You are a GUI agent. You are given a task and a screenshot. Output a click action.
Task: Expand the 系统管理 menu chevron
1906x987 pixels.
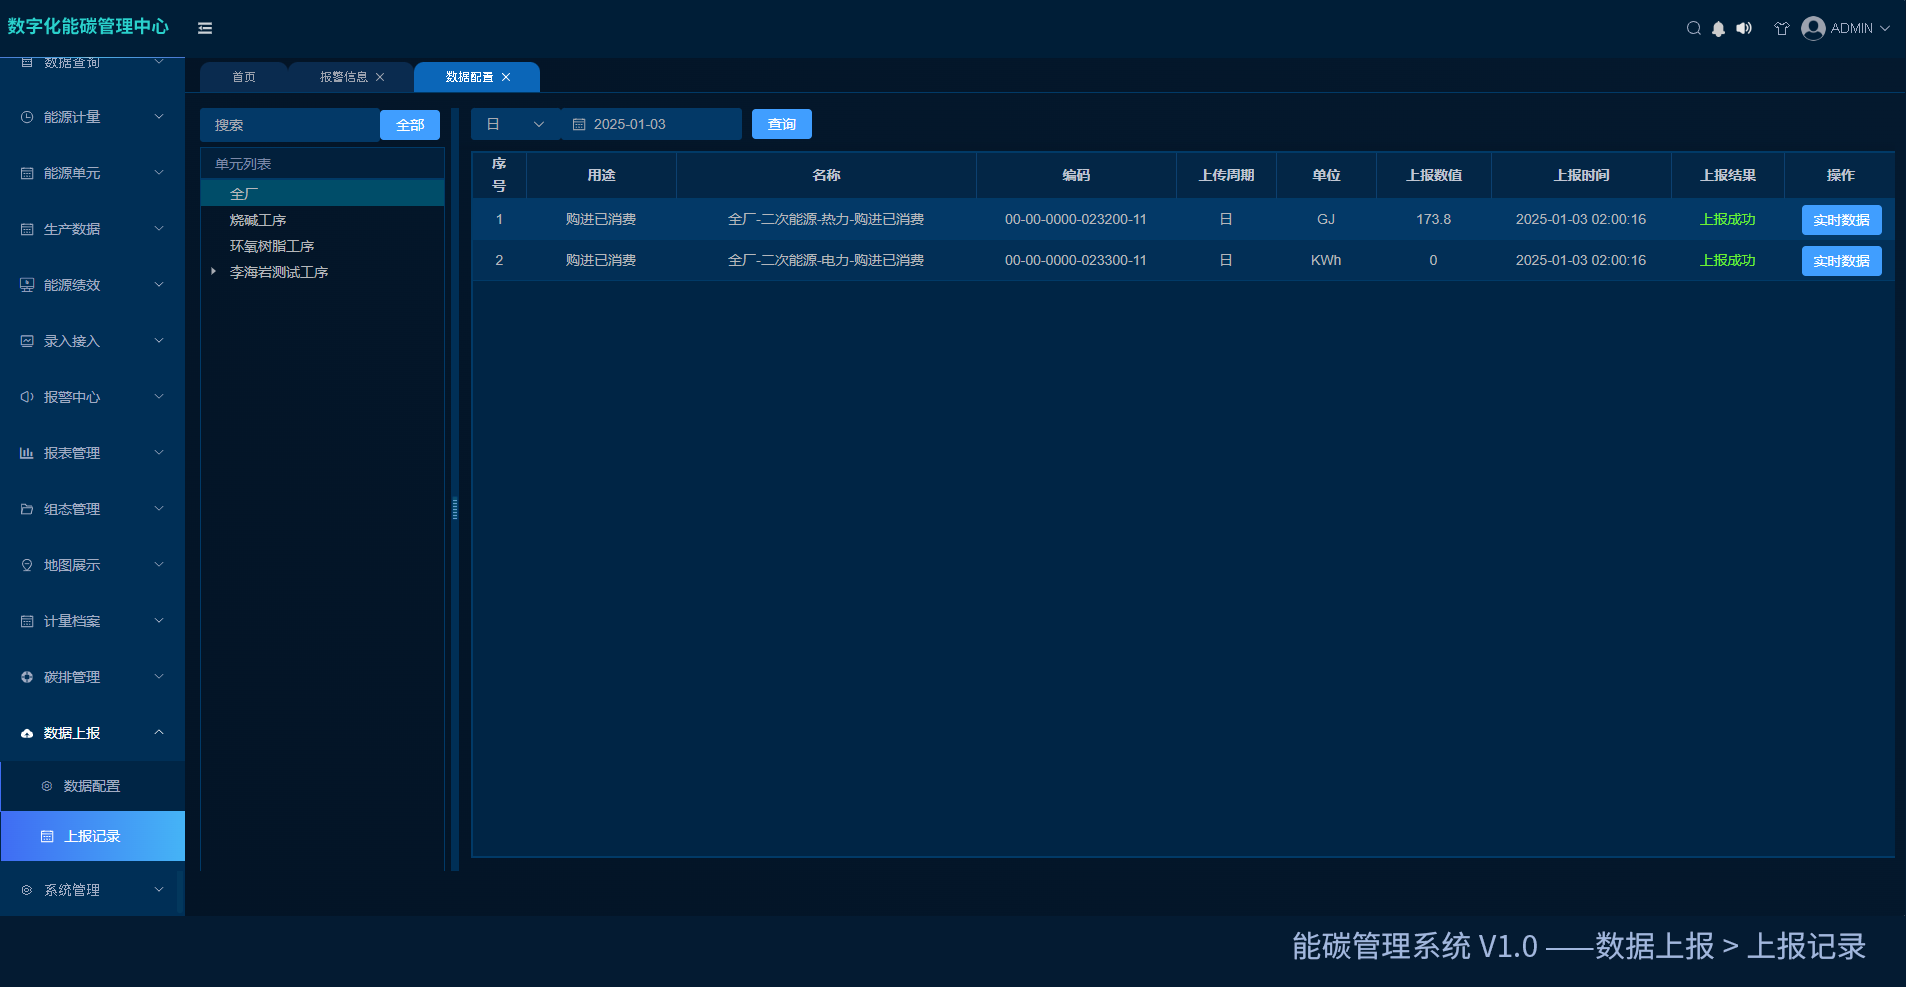159,889
